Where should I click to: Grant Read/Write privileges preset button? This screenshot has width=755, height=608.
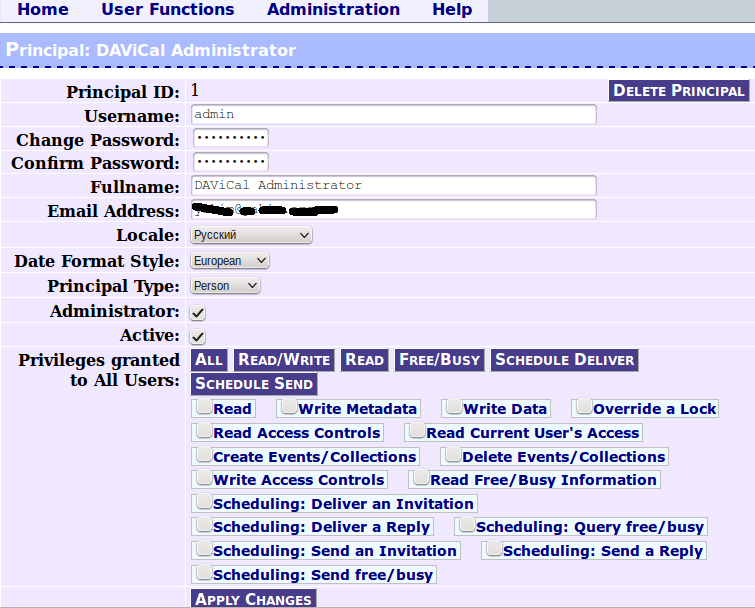[x=284, y=360]
